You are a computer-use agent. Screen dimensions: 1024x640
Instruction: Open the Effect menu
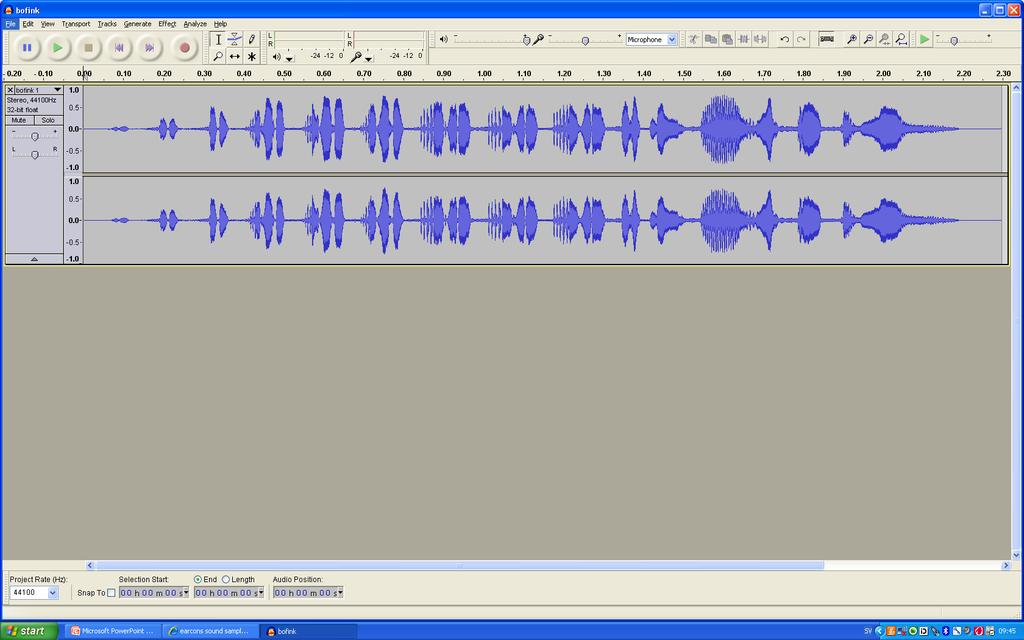point(167,24)
